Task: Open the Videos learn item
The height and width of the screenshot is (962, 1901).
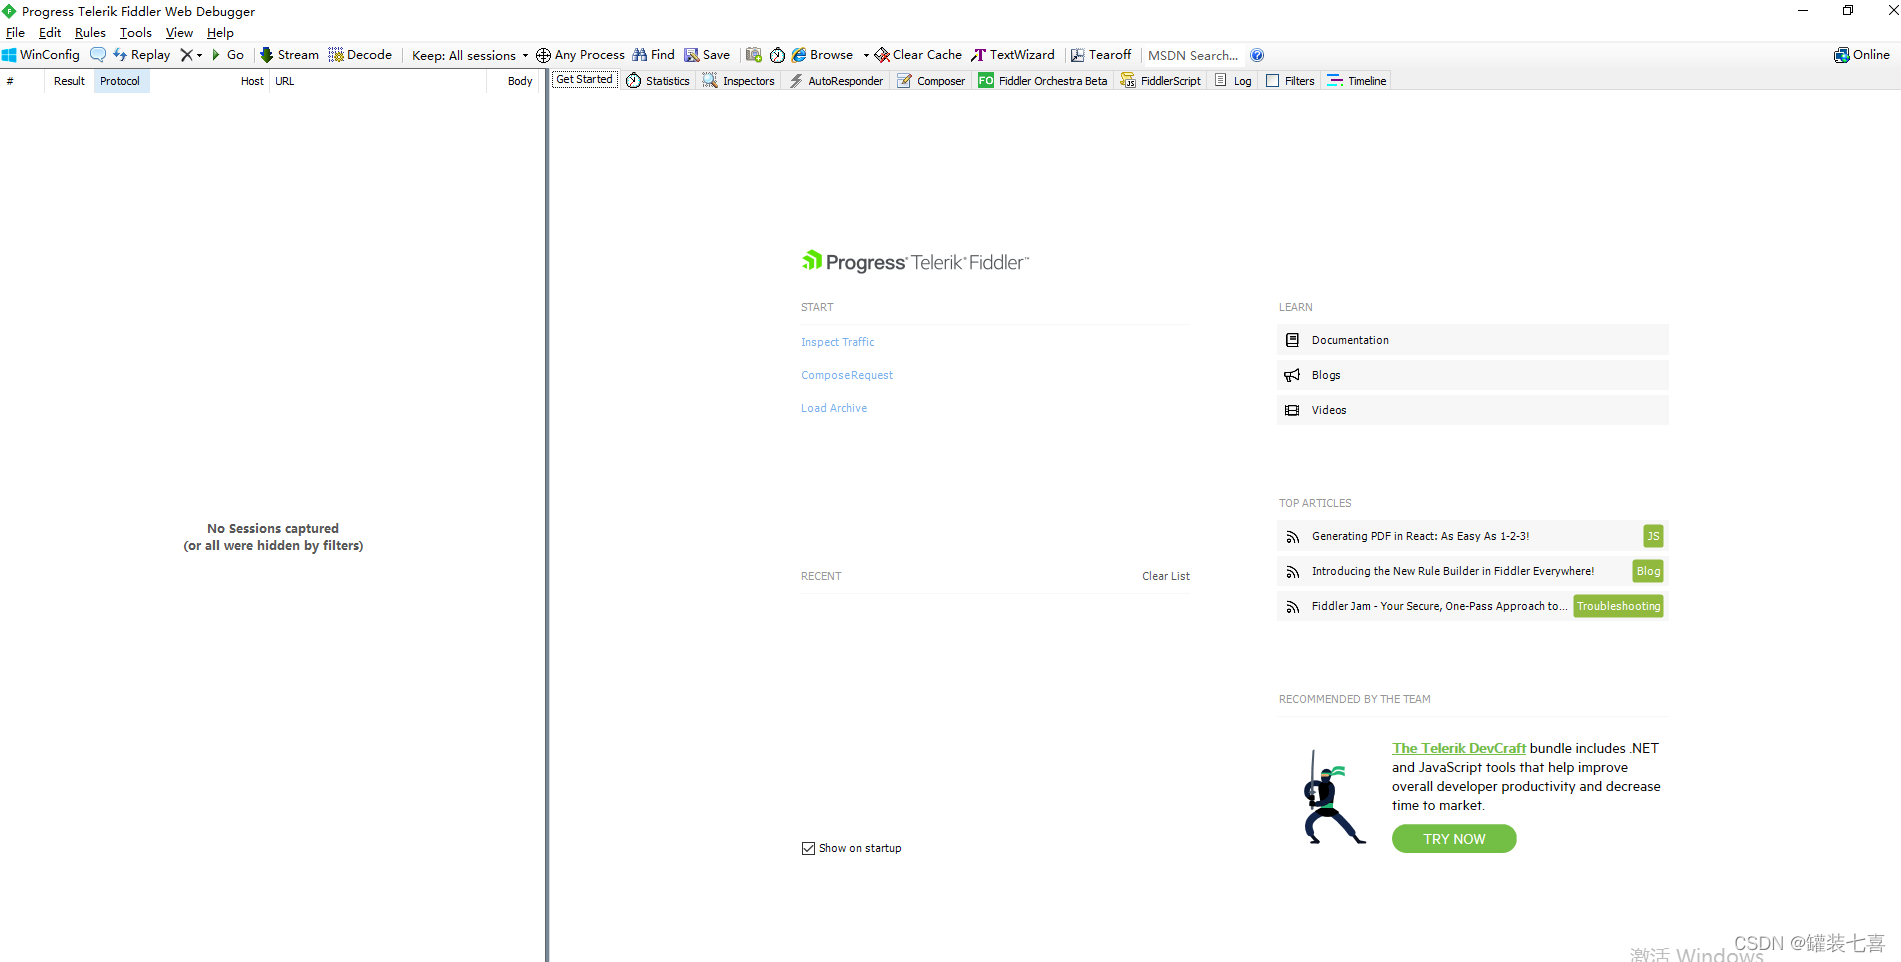Action: (1472, 410)
